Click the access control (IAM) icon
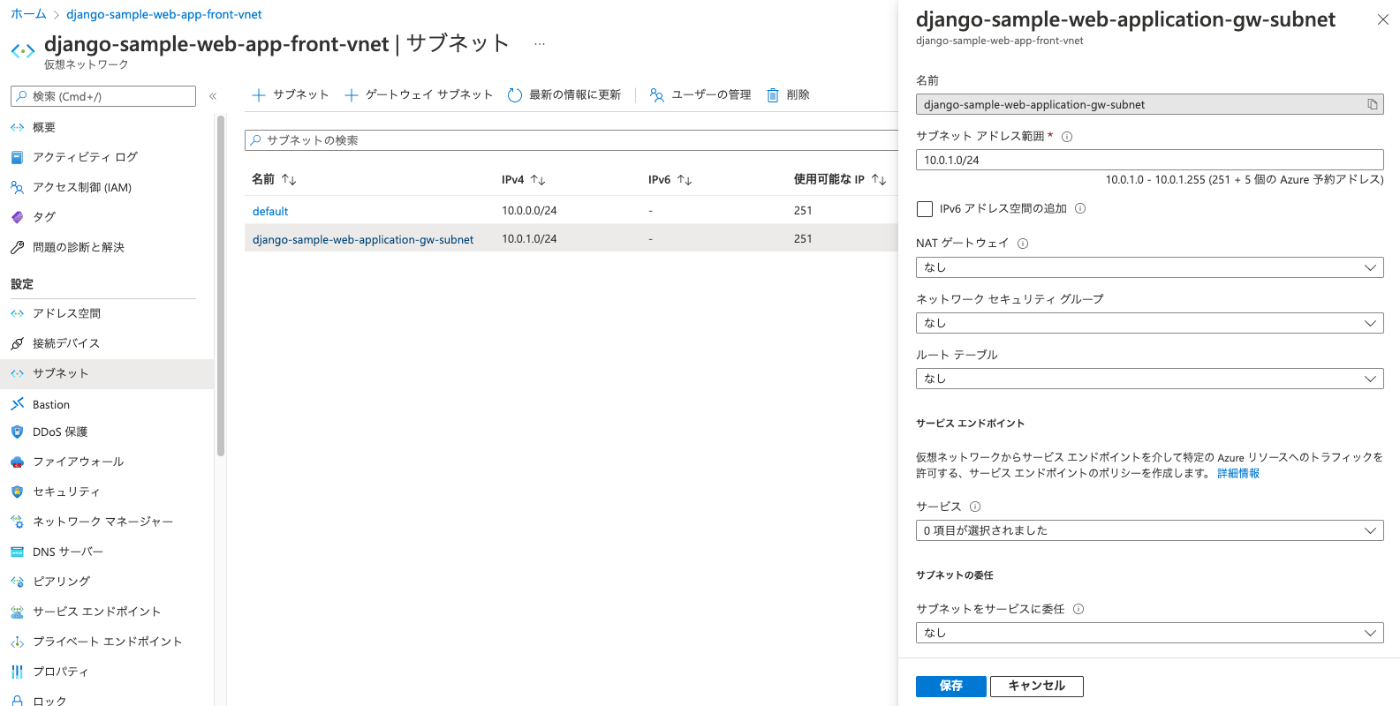Image resolution: width=1400 pixels, height=706 pixels. click(17, 187)
